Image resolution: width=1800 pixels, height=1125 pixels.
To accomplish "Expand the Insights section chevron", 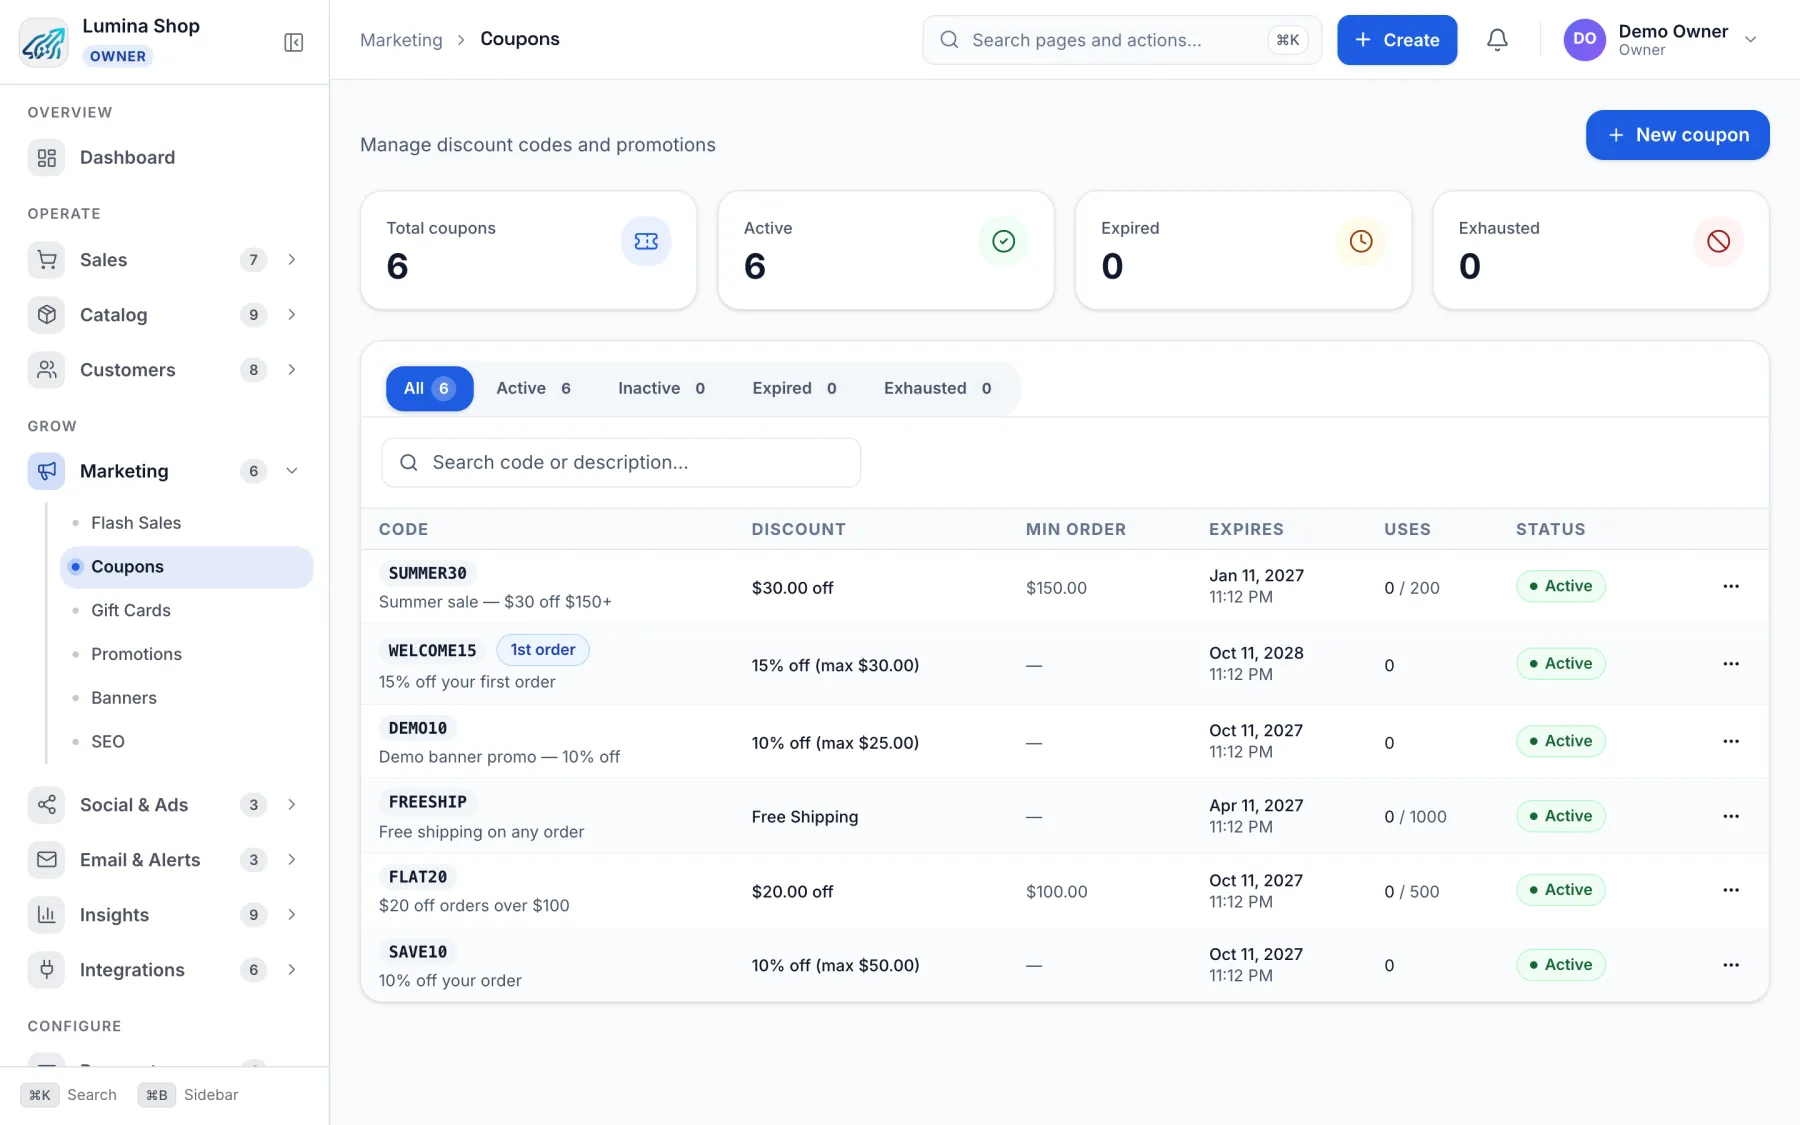I will pos(292,915).
